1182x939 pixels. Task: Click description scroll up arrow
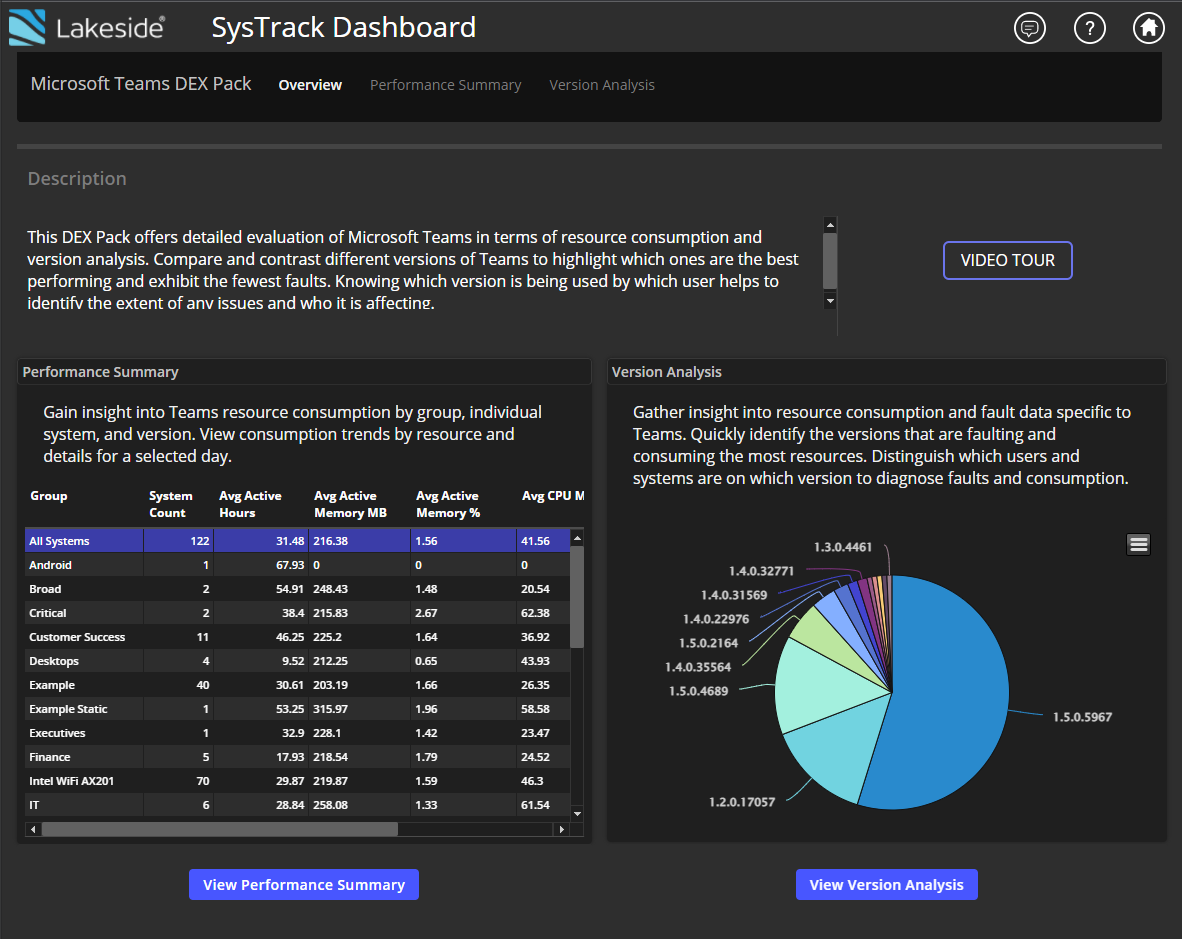(x=830, y=225)
